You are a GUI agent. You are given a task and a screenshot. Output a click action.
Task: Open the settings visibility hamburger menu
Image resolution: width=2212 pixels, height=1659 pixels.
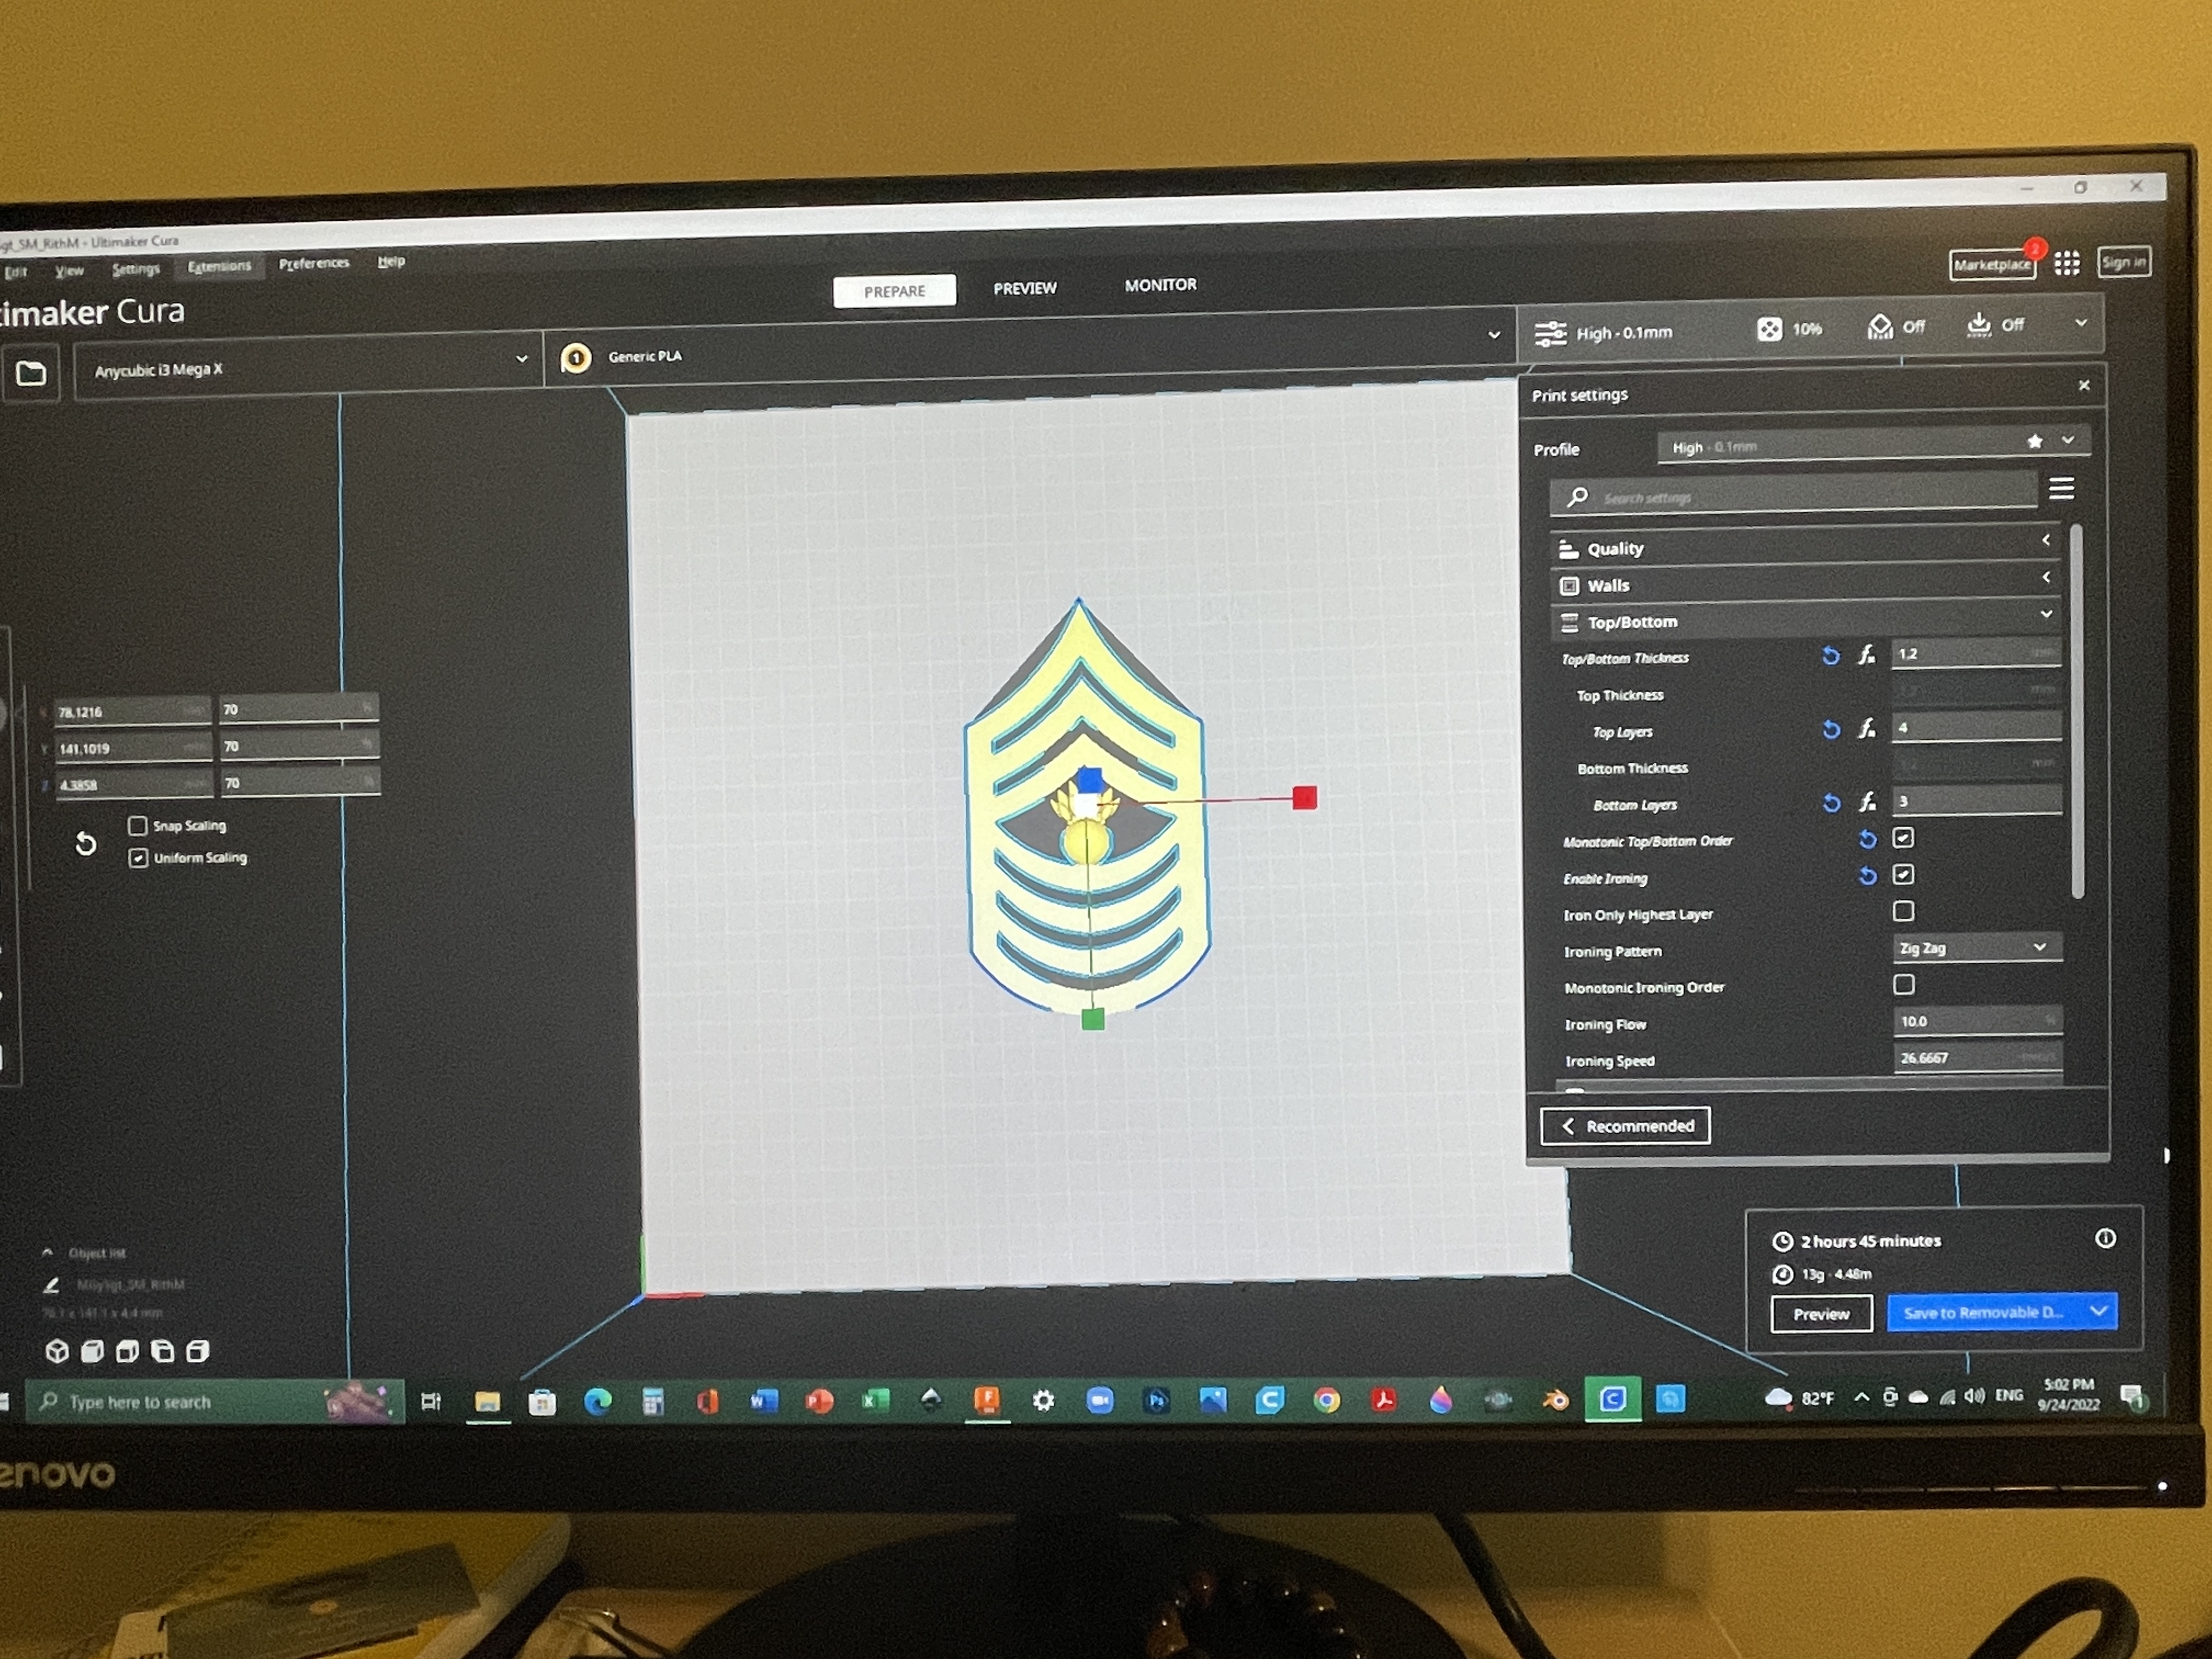point(2061,488)
